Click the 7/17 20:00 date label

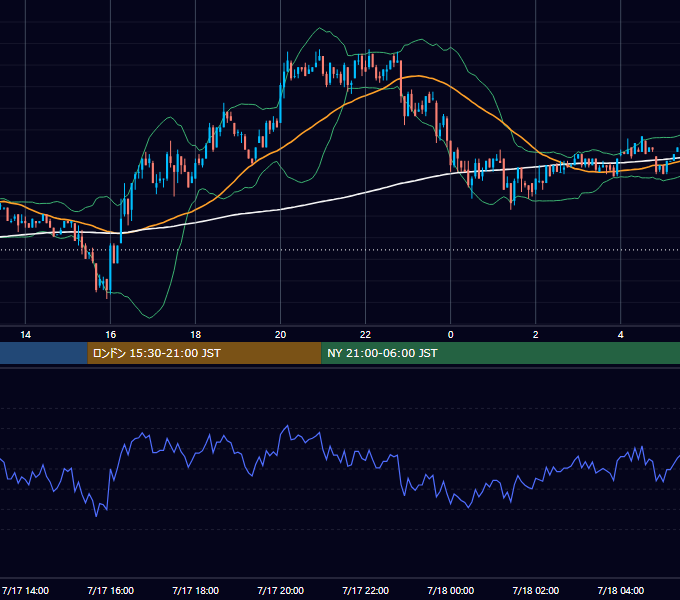coord(281,590)
